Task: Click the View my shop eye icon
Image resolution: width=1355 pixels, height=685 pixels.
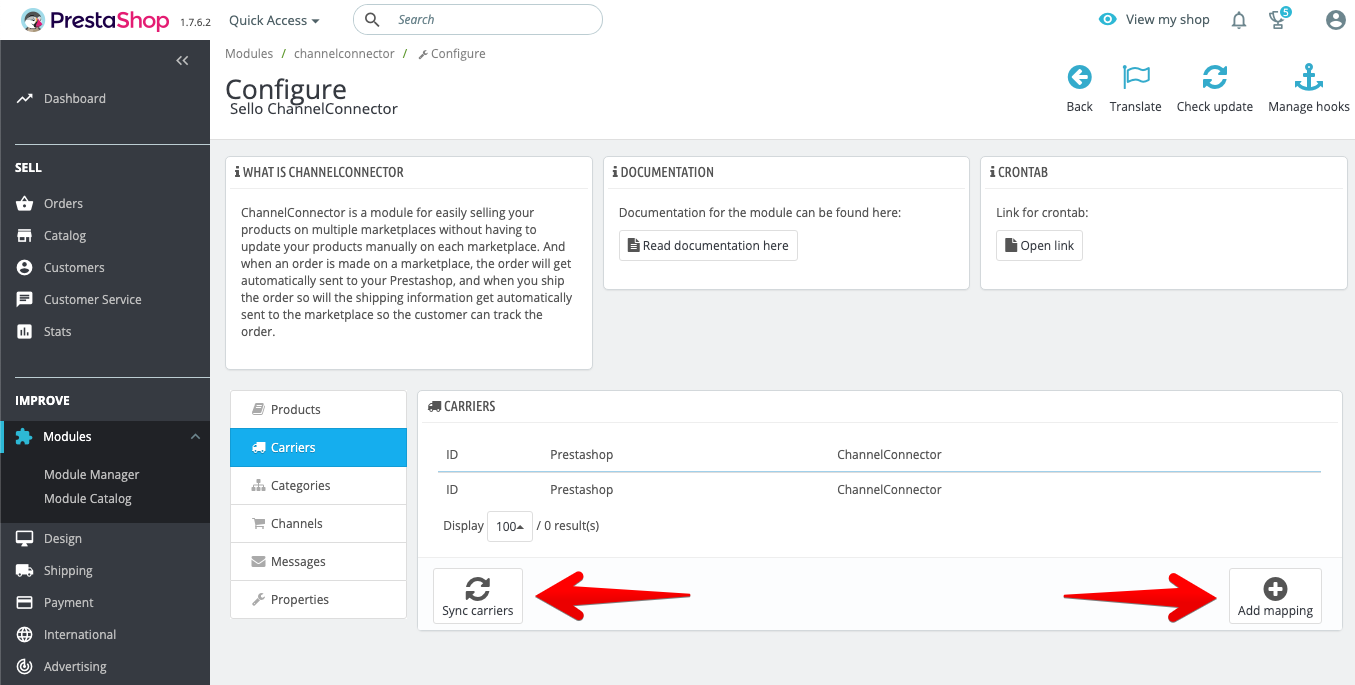Action: coord(1107,20)
